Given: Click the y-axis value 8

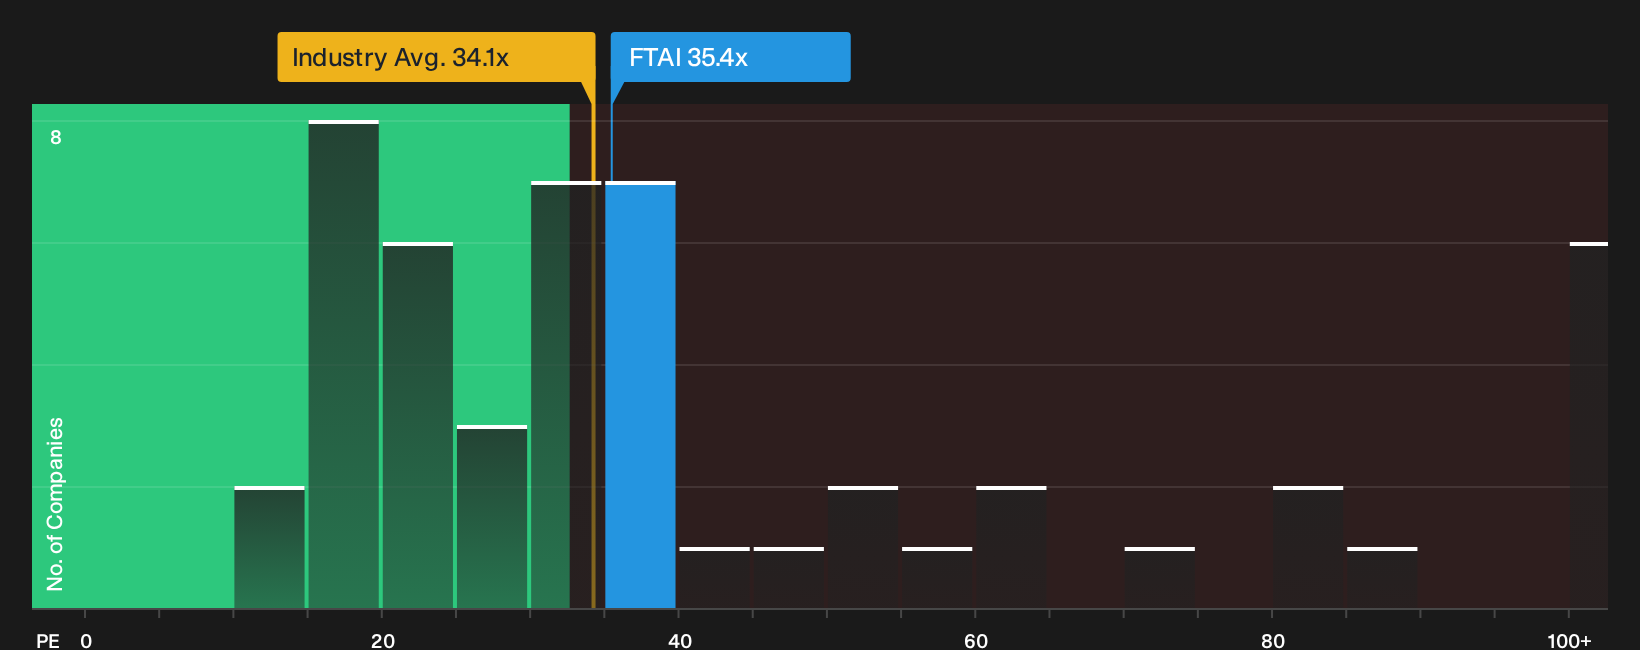Looking at the screenshot, I should [56, 137].
